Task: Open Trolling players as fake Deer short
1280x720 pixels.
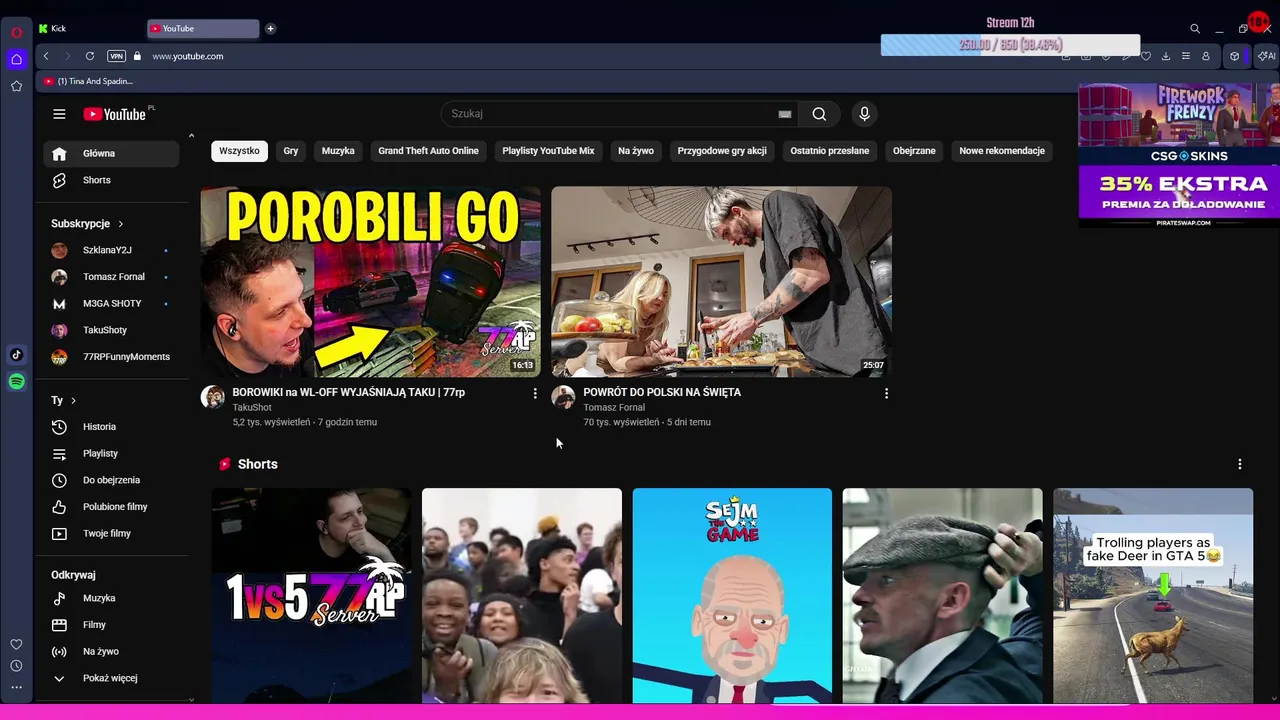Action: coord(1153,596)
